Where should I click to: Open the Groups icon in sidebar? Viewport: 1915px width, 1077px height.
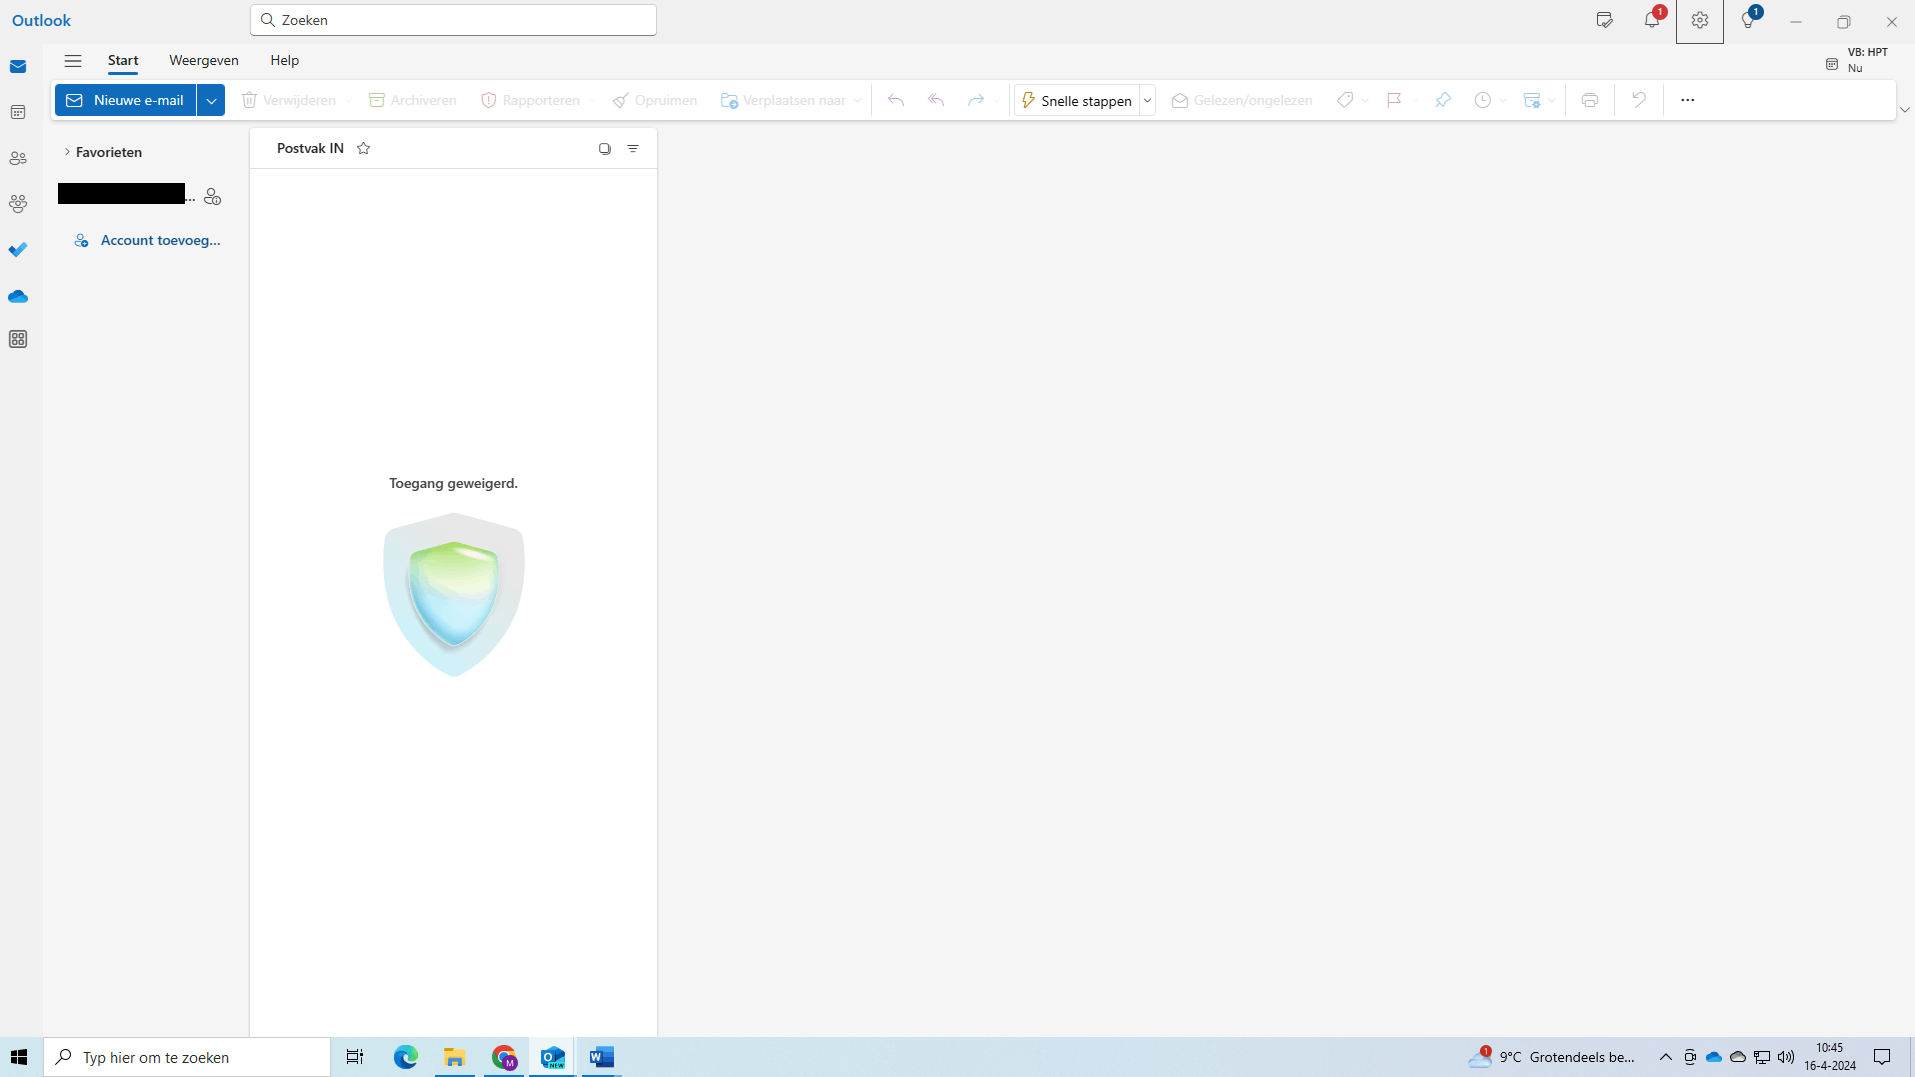click(18, 204)
